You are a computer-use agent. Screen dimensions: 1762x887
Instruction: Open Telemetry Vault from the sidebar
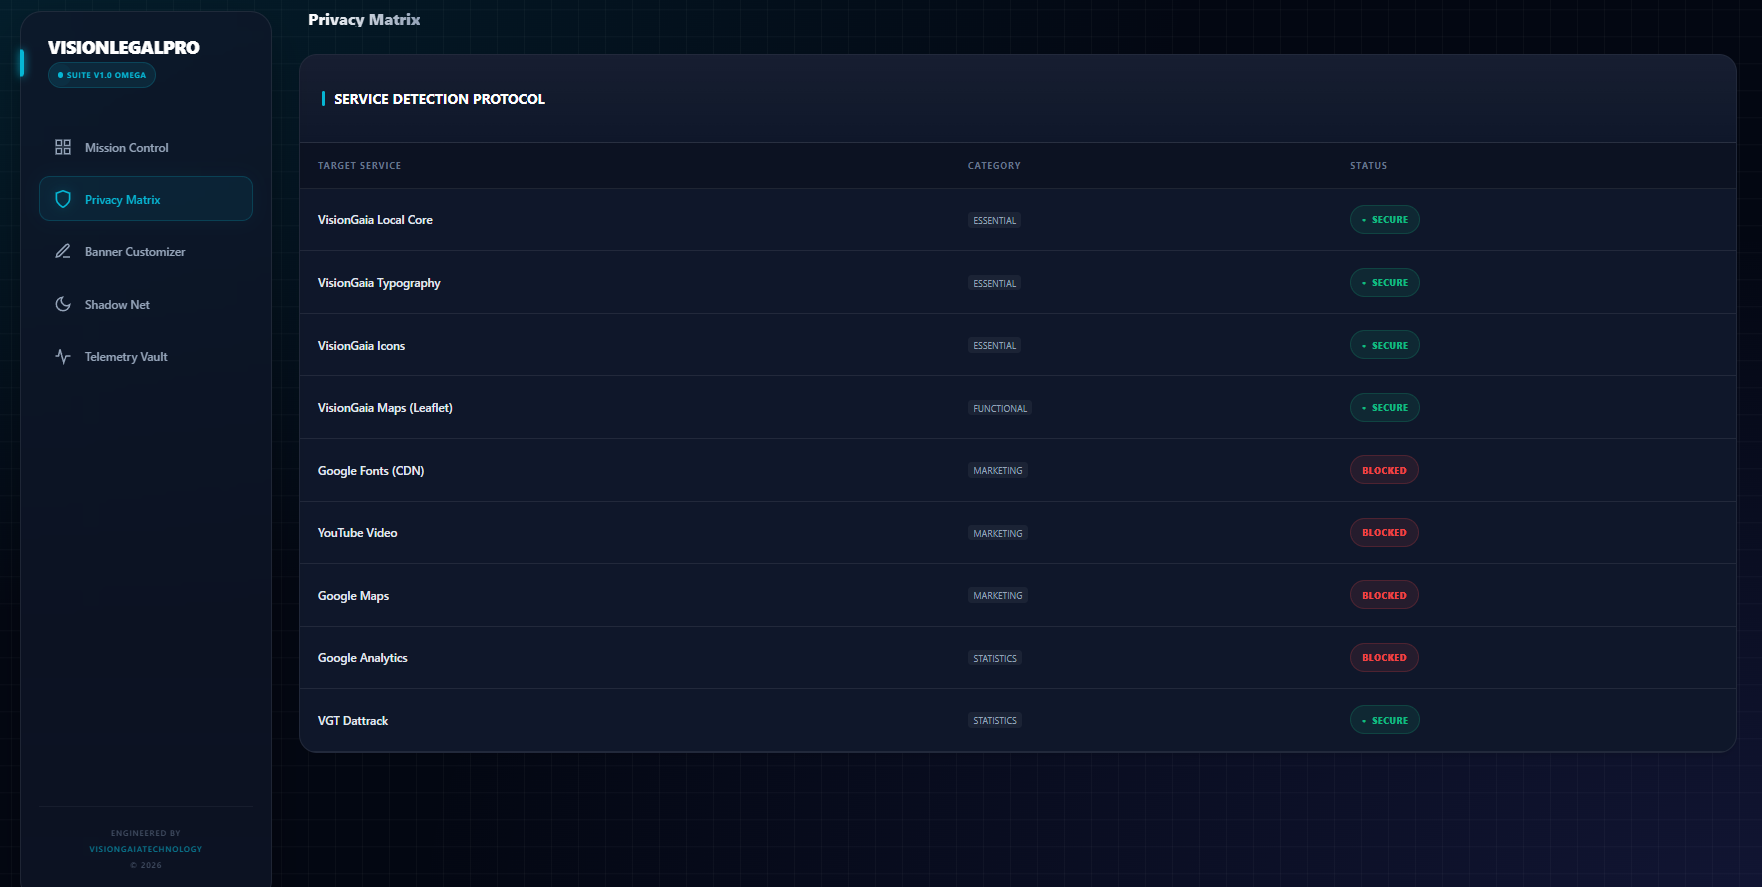pyautogui.click(x=146, y=356)
